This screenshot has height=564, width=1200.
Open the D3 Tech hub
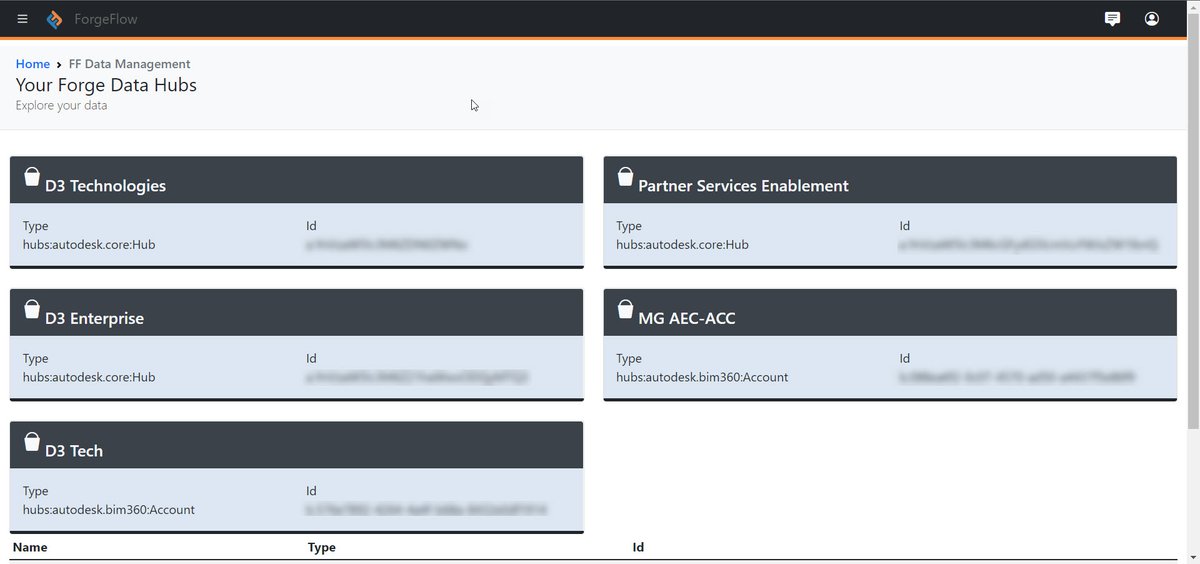pos(74,451)
